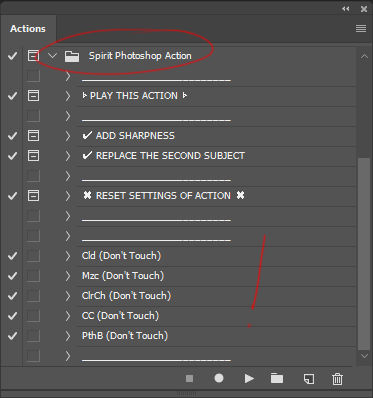Toggle dialog box for CC (Don't Touch)
373x398 pixels.
[33, 316]
